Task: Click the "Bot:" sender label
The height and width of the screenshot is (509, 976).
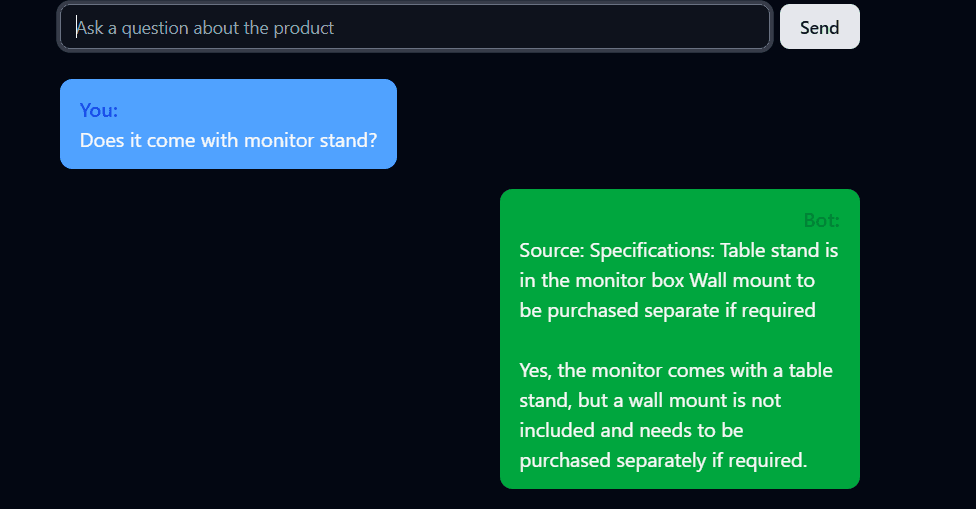Action: pyautogui.click(x=821, y=220)
